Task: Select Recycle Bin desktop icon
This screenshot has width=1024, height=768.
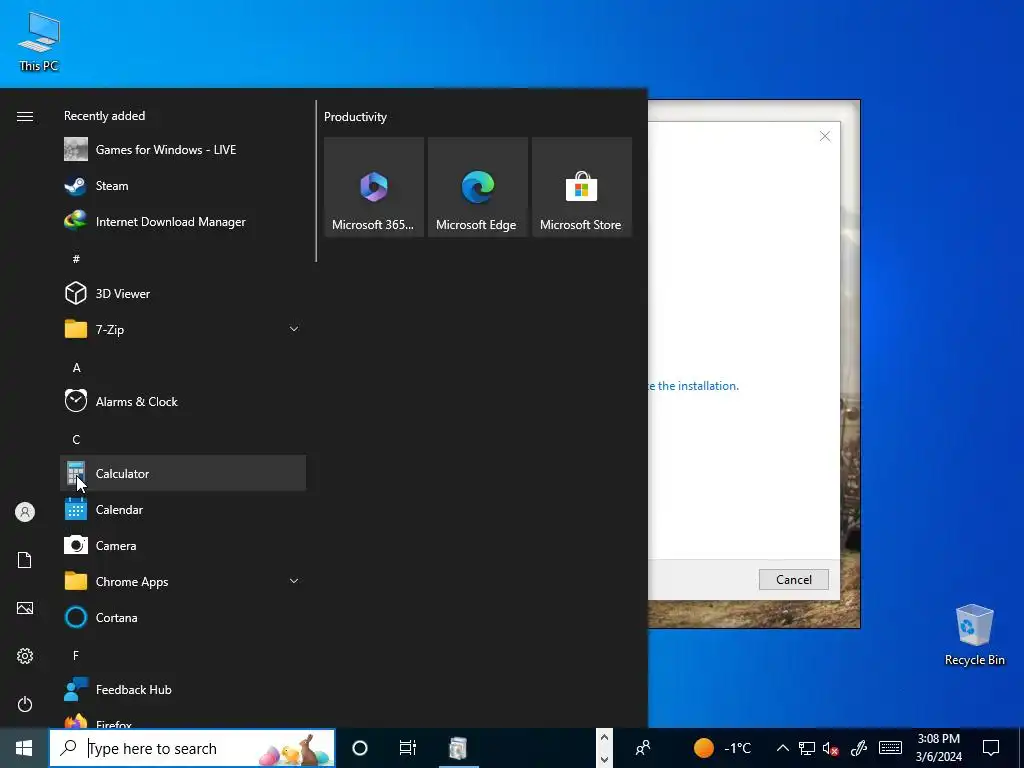Action: pyautogui.click(x=974, y=634)
